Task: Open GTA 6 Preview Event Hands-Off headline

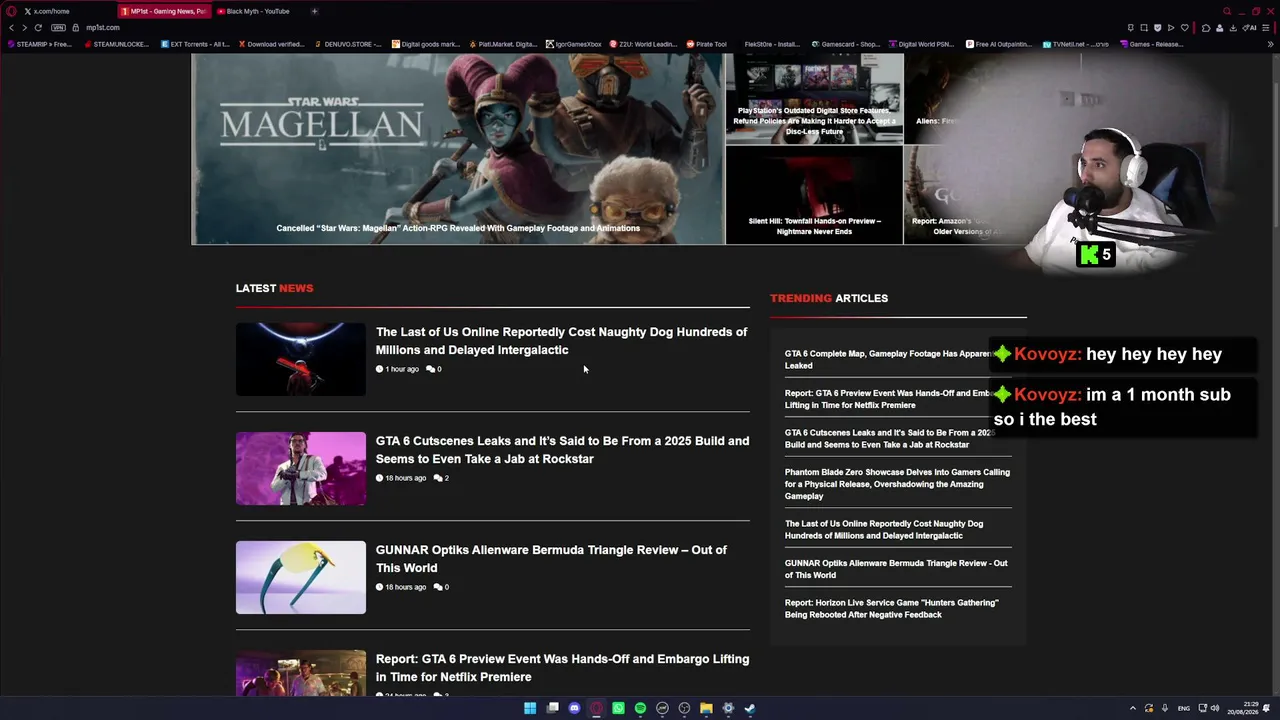Action: click(562, 668)
